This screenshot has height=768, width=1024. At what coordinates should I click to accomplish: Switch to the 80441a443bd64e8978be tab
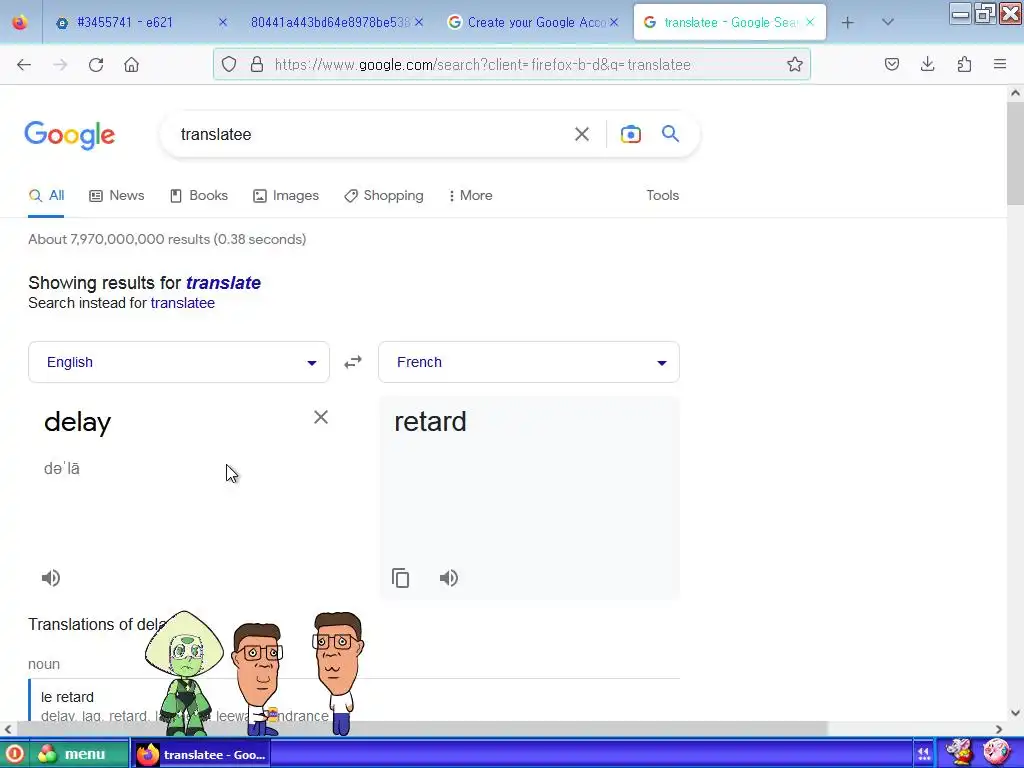329,22
